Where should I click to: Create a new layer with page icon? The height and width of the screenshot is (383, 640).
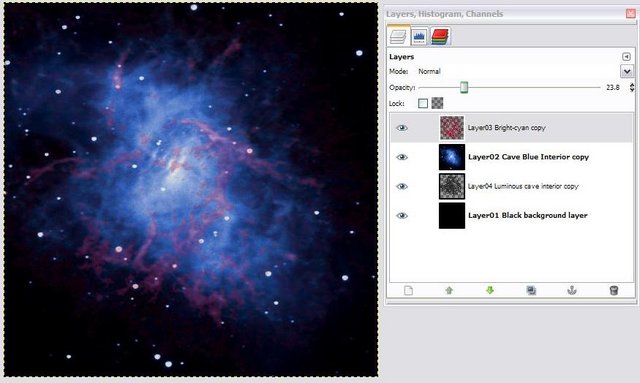(x=408, y=290)
